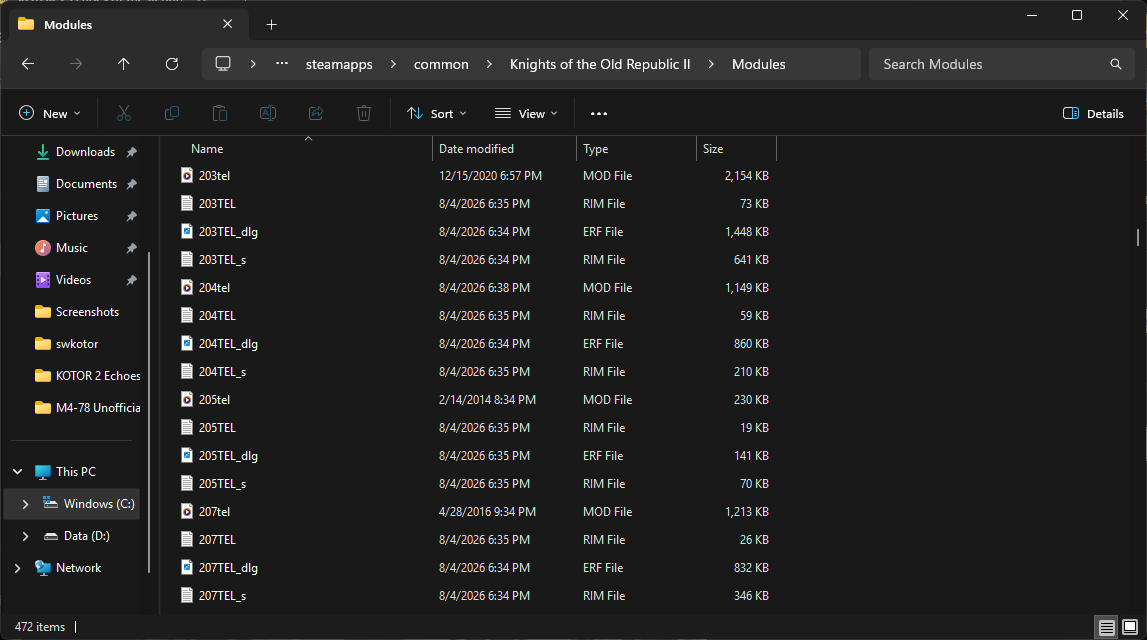Open a new tab with plus button
Viewport: 1147px width, 640px height.
click(271, 25)
